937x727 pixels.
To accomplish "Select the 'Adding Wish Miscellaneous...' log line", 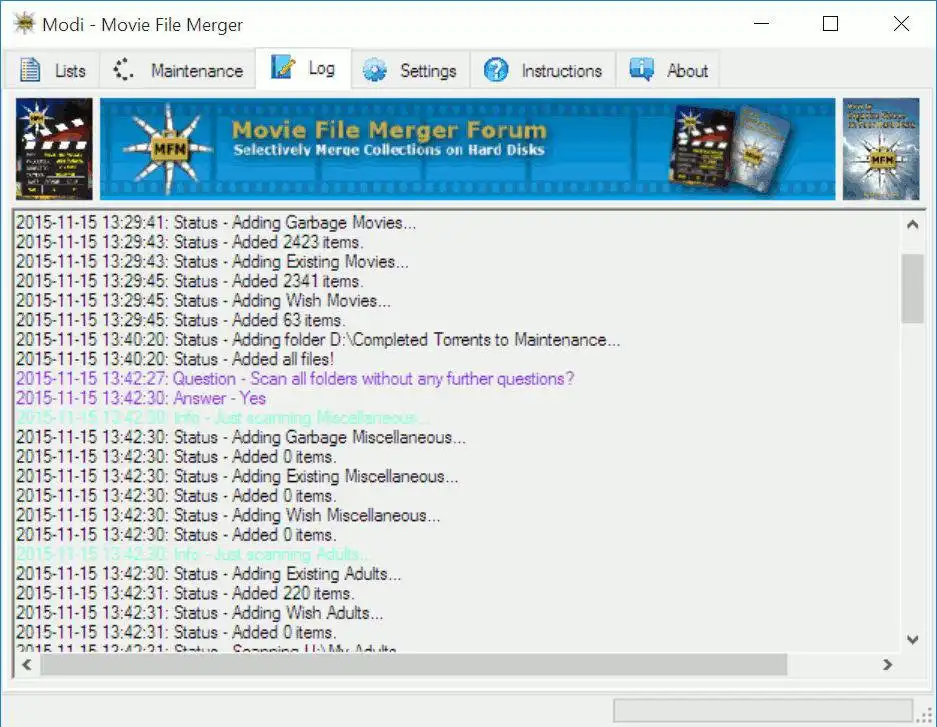I will click(228, 515).
